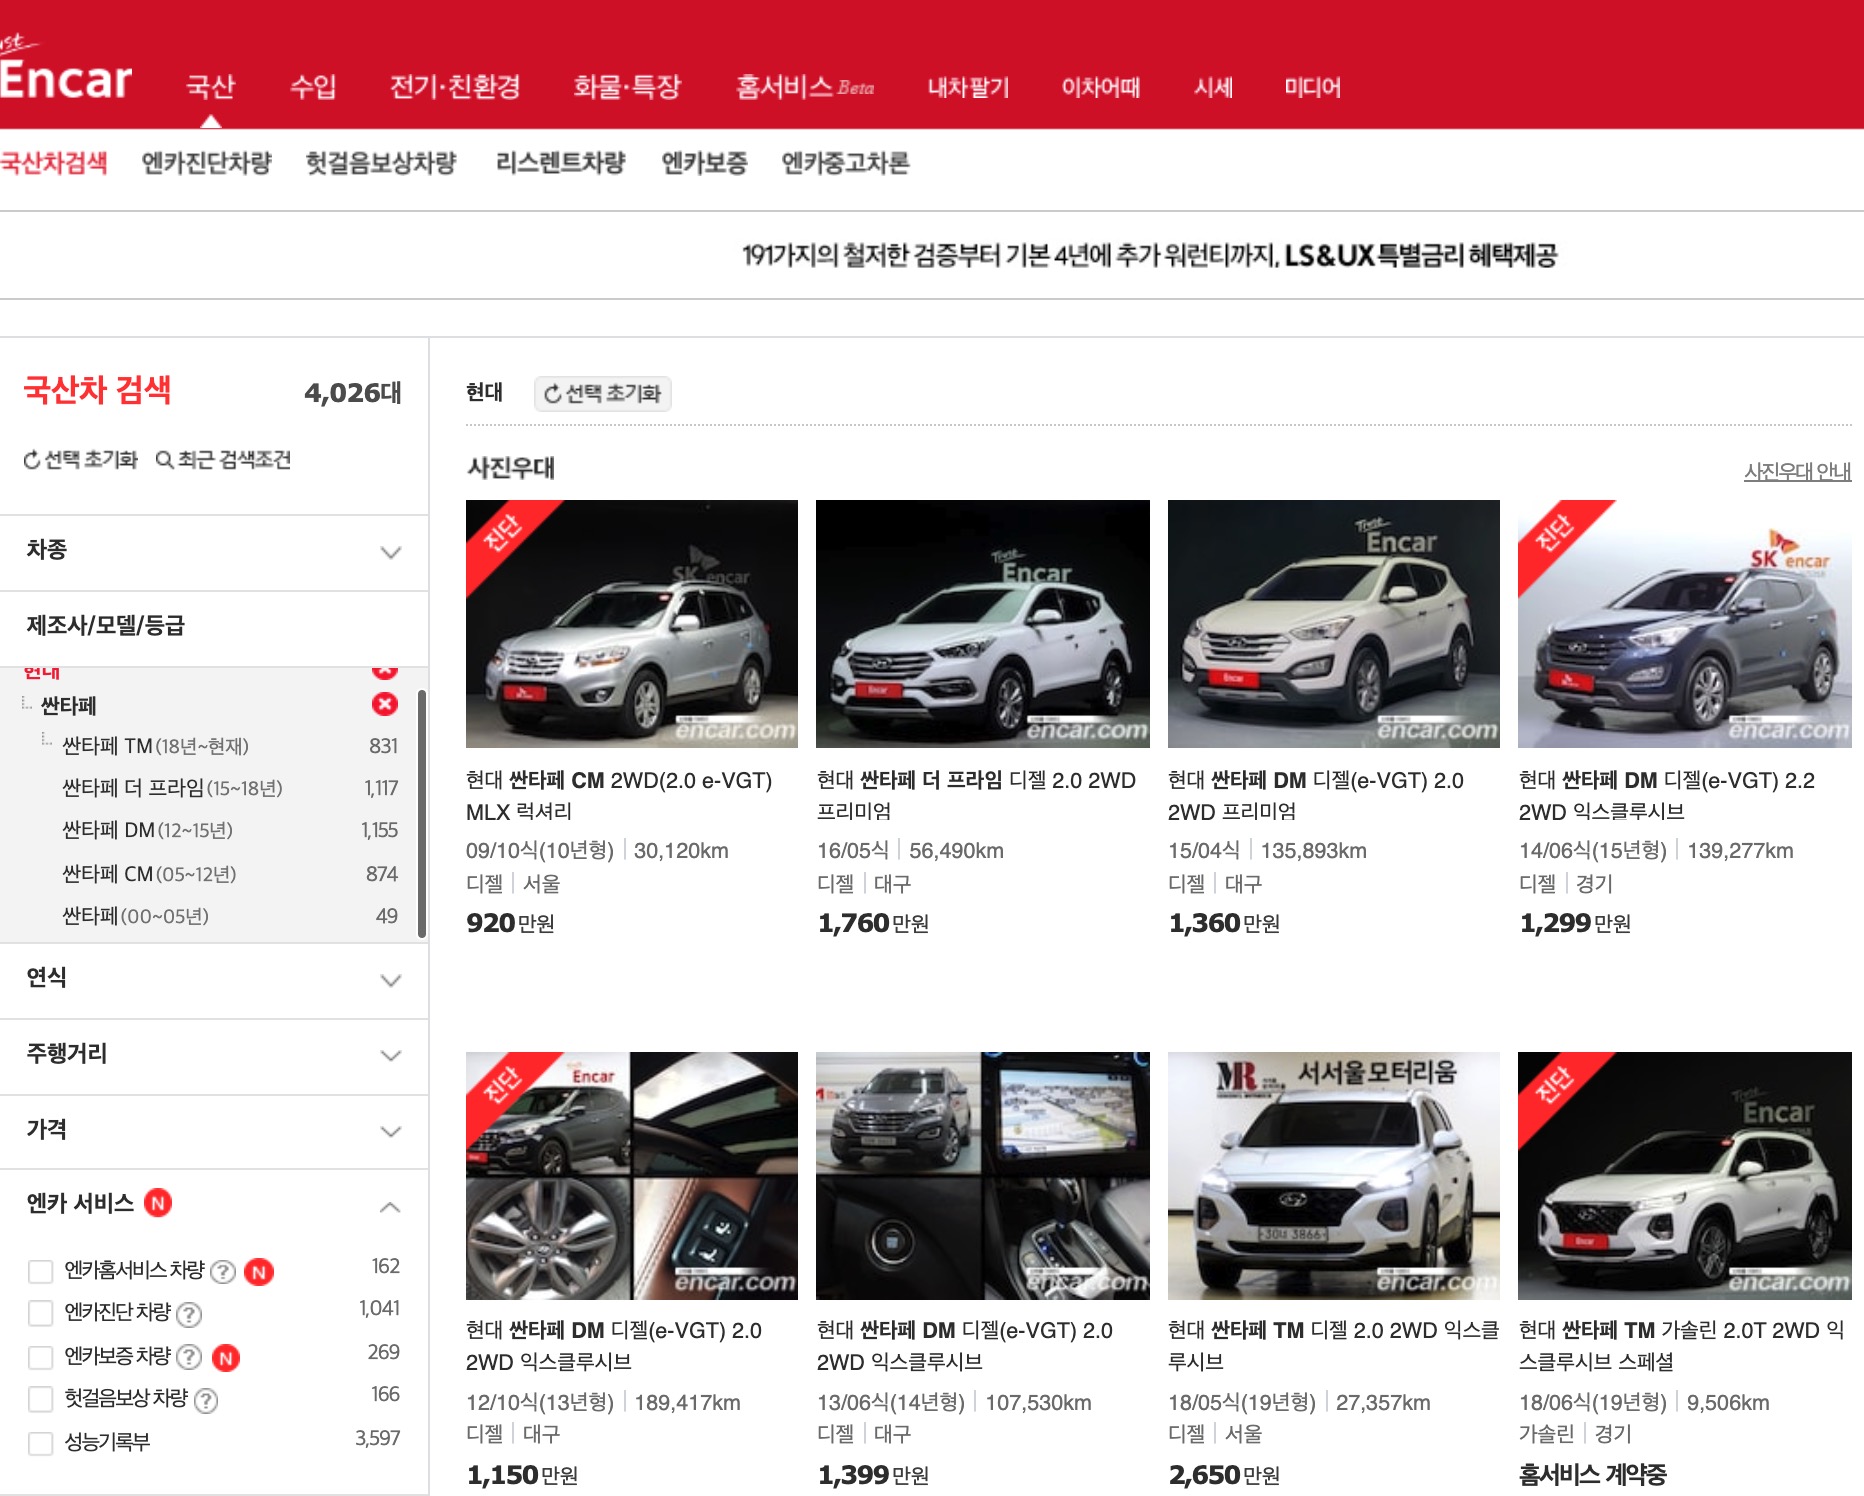Switch to 엔카진단차량 sub-tab
This screenshot has height=1496, width=1864.
(x=207, y=162)
